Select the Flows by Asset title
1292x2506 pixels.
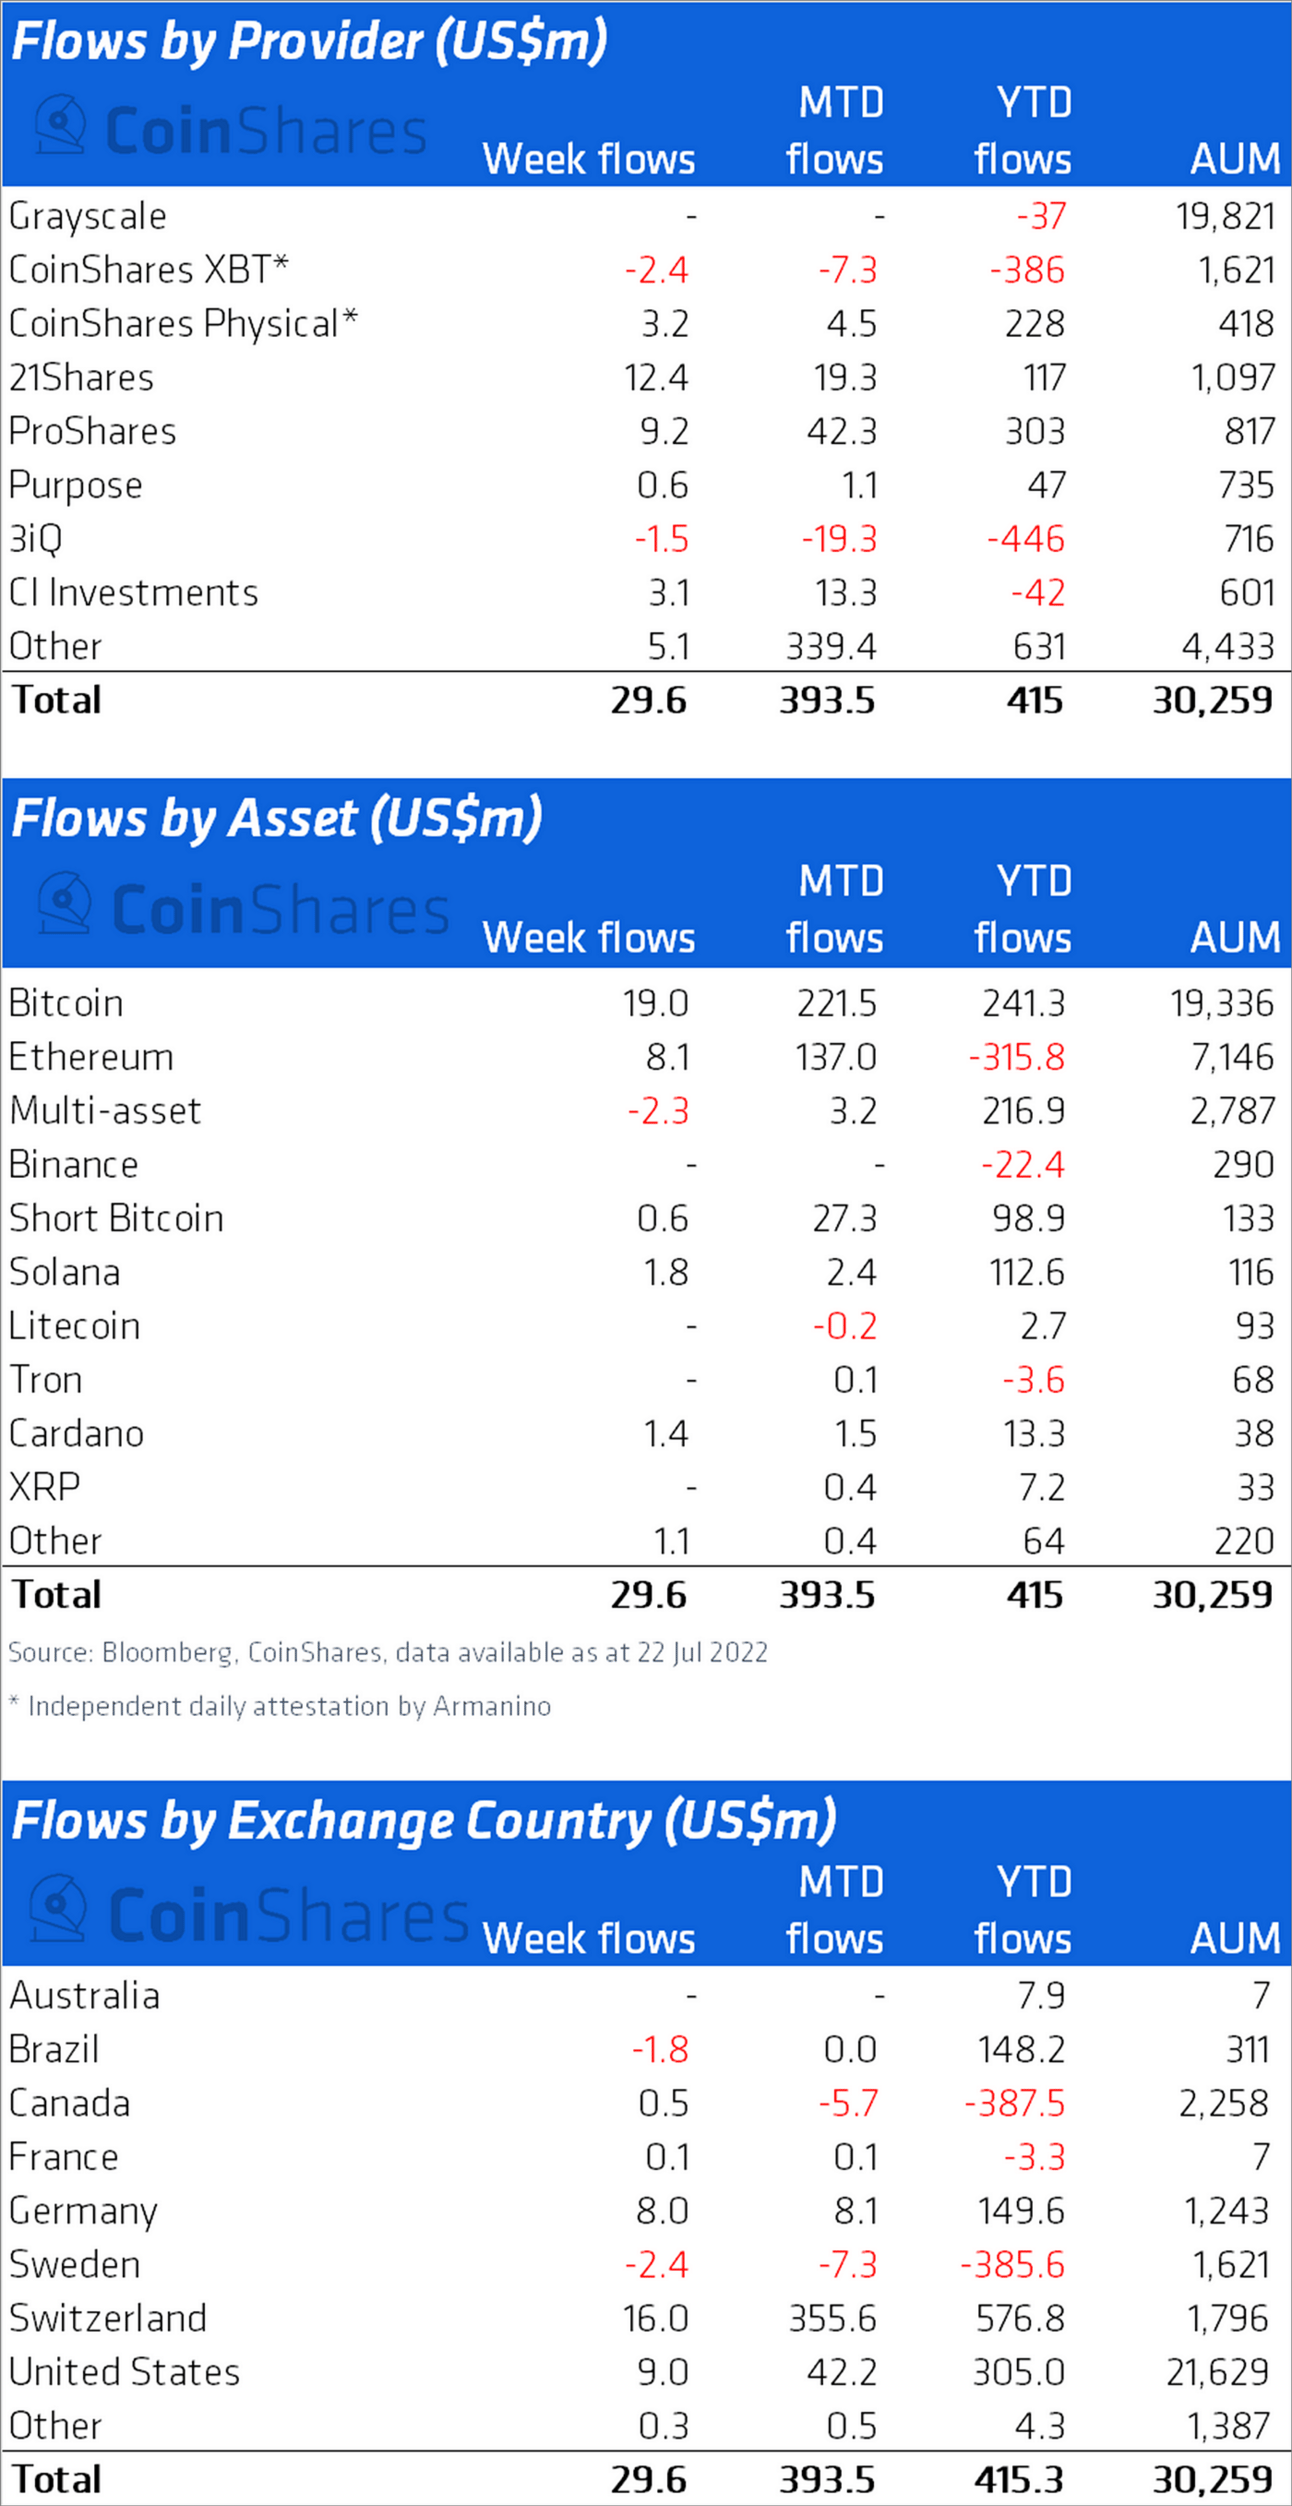[x=277, y=819]
